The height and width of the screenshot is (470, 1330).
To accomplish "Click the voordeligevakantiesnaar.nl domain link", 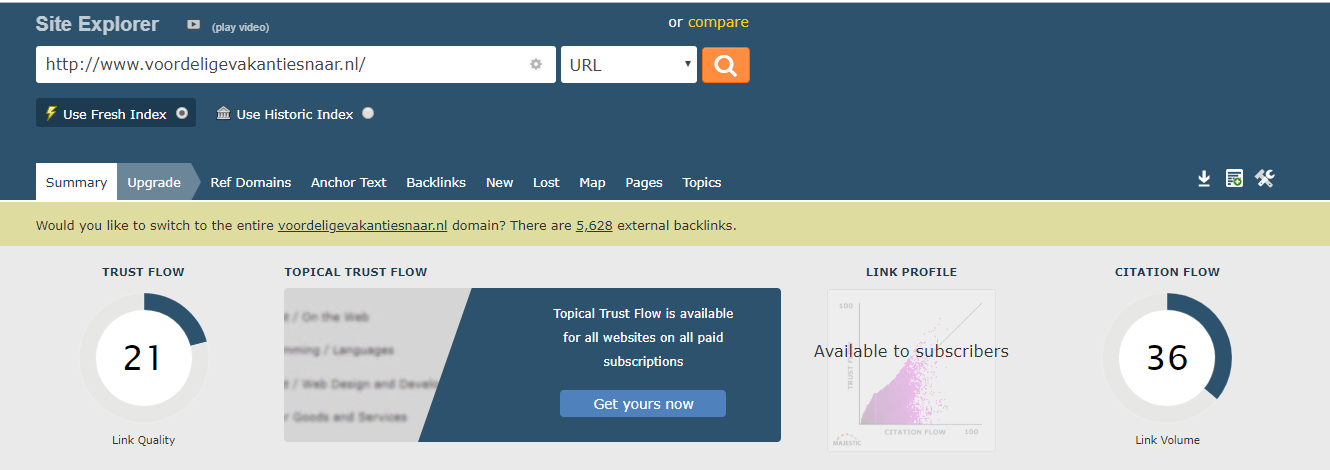I will (x=363, y=225).
